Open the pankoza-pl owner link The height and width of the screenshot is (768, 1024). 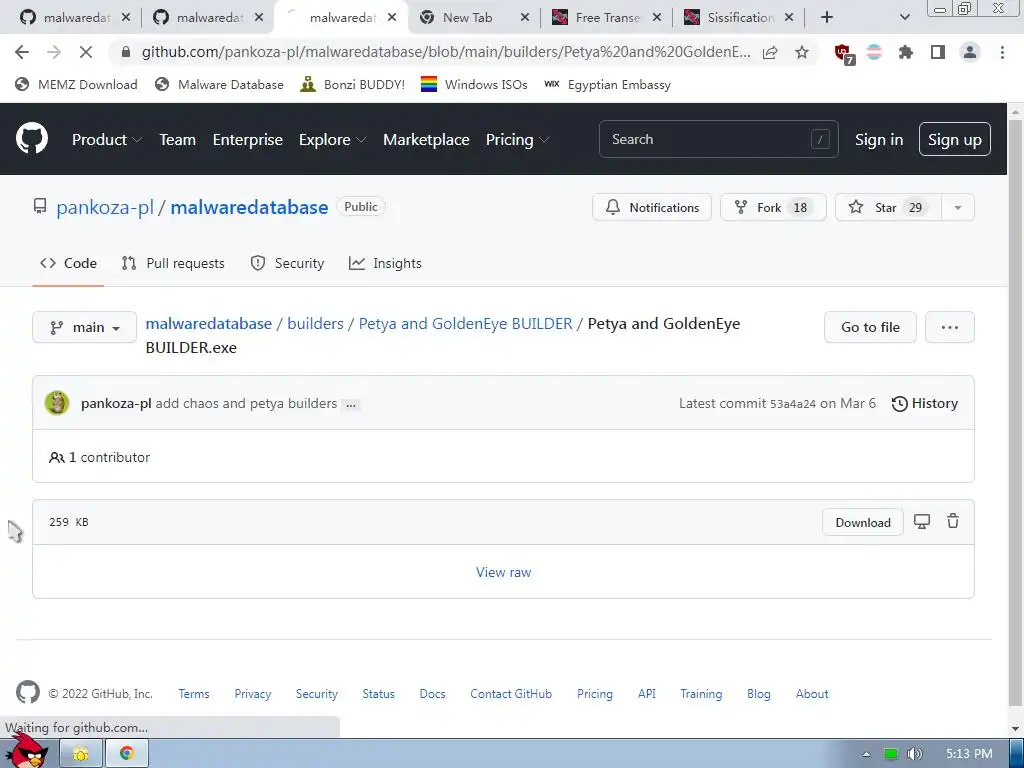(104, 207)
